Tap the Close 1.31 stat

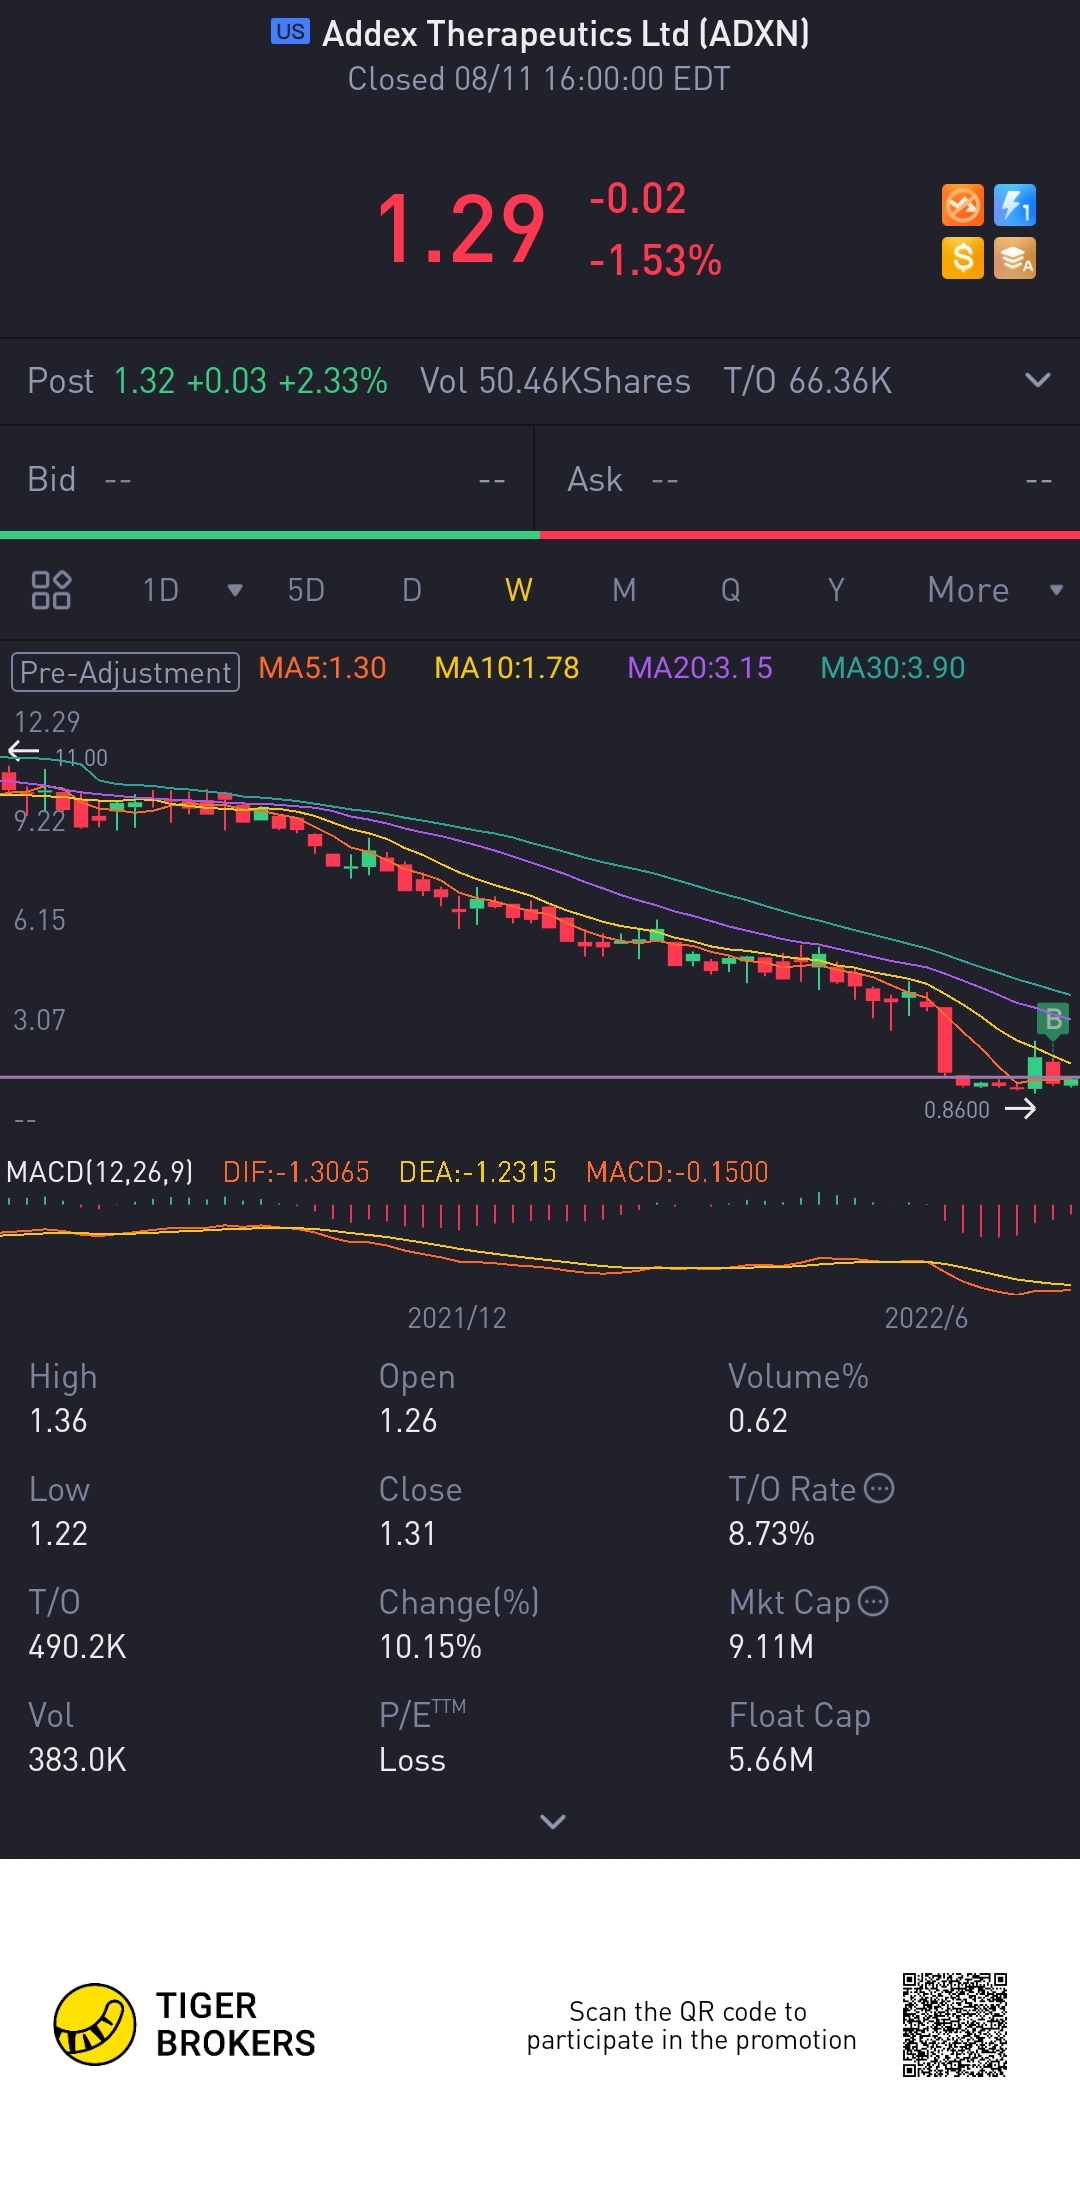[x=420, y=1511]
